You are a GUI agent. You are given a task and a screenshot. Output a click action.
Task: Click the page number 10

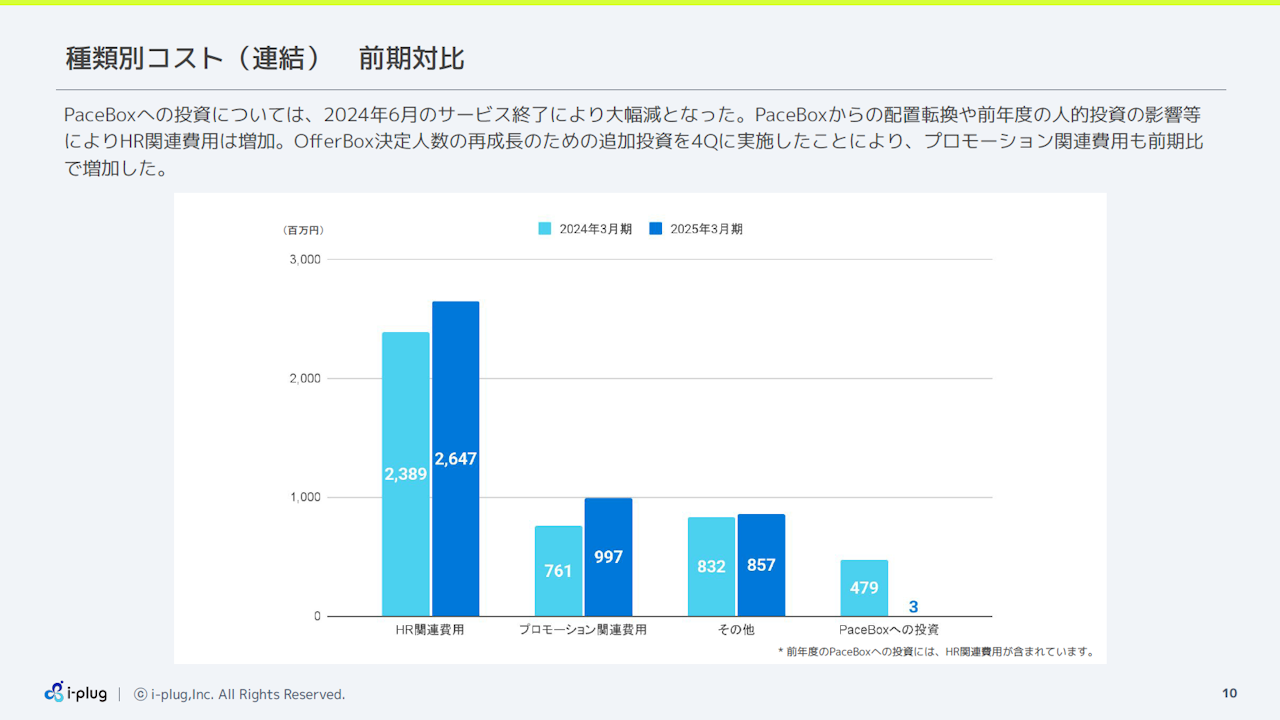pyautogui.click(x=1229, y=693)
